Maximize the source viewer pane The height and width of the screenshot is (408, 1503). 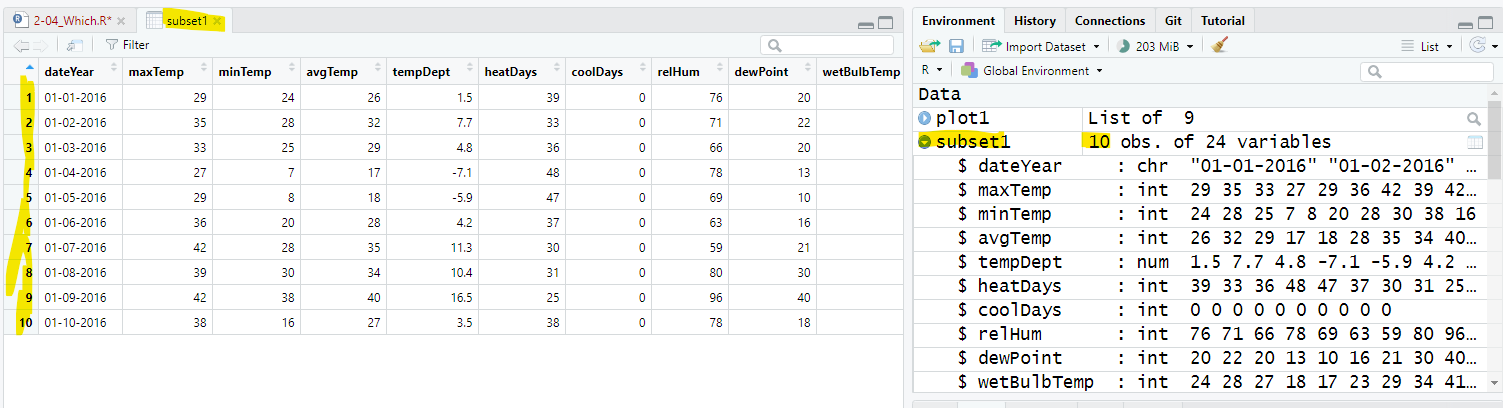tap(886, 22)
